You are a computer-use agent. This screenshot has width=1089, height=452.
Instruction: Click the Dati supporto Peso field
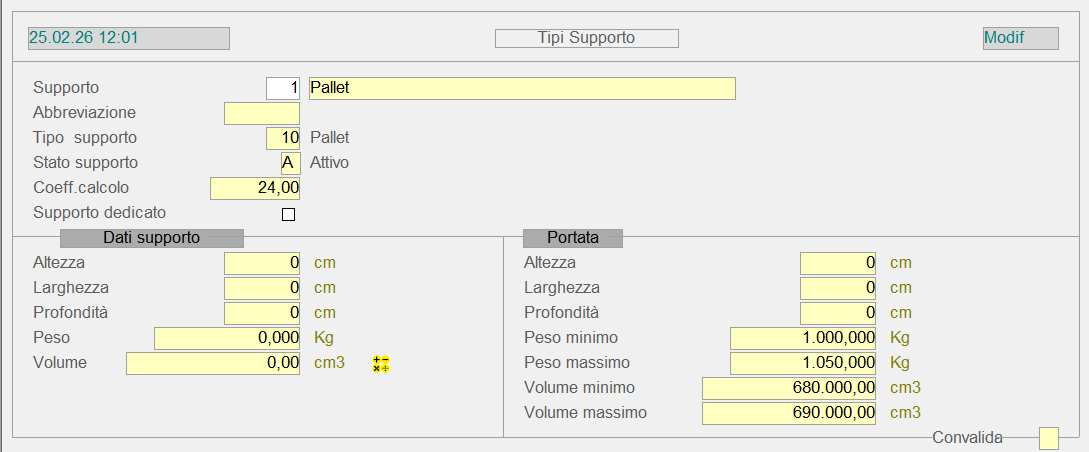pyautogui.click(x=227, y=338)
